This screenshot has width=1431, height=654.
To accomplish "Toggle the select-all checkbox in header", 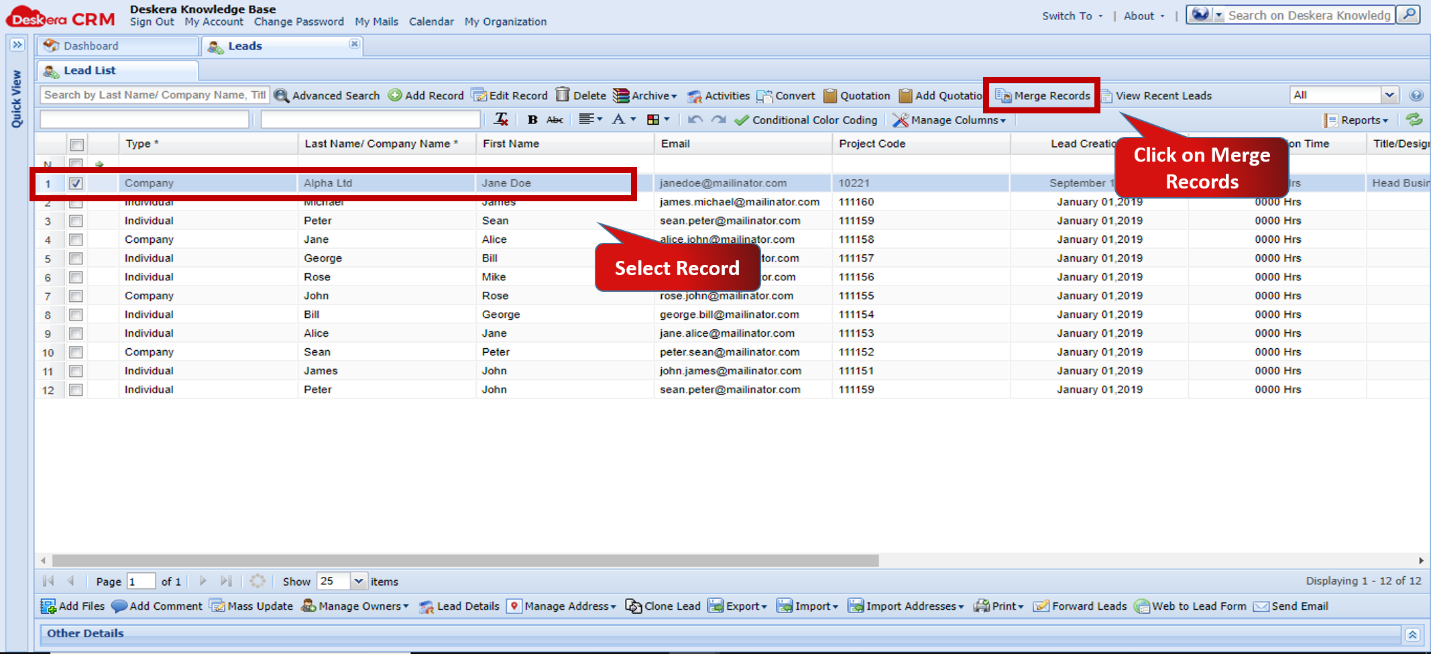I will 77,144.
